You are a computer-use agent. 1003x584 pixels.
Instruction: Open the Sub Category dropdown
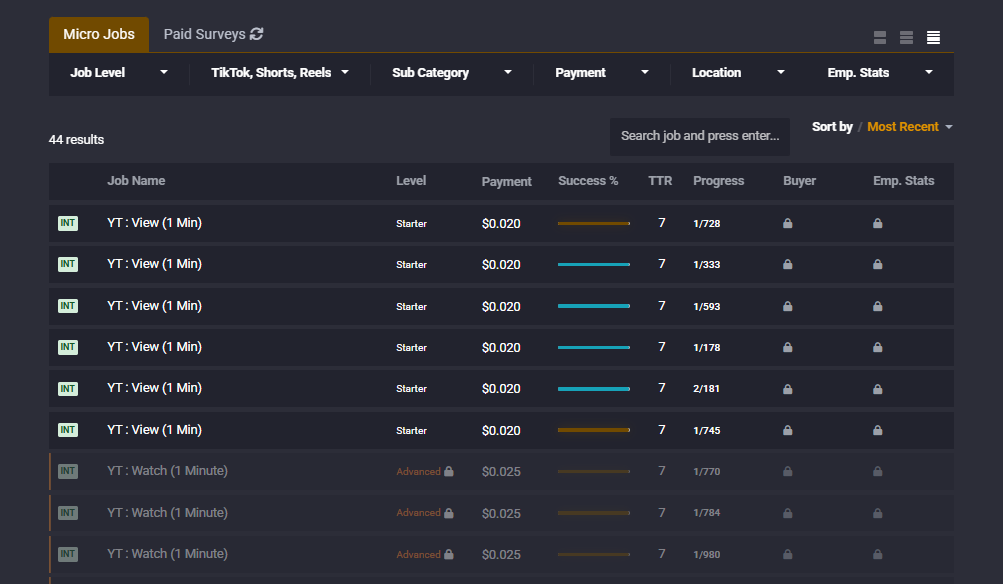(x=451, y=73)
